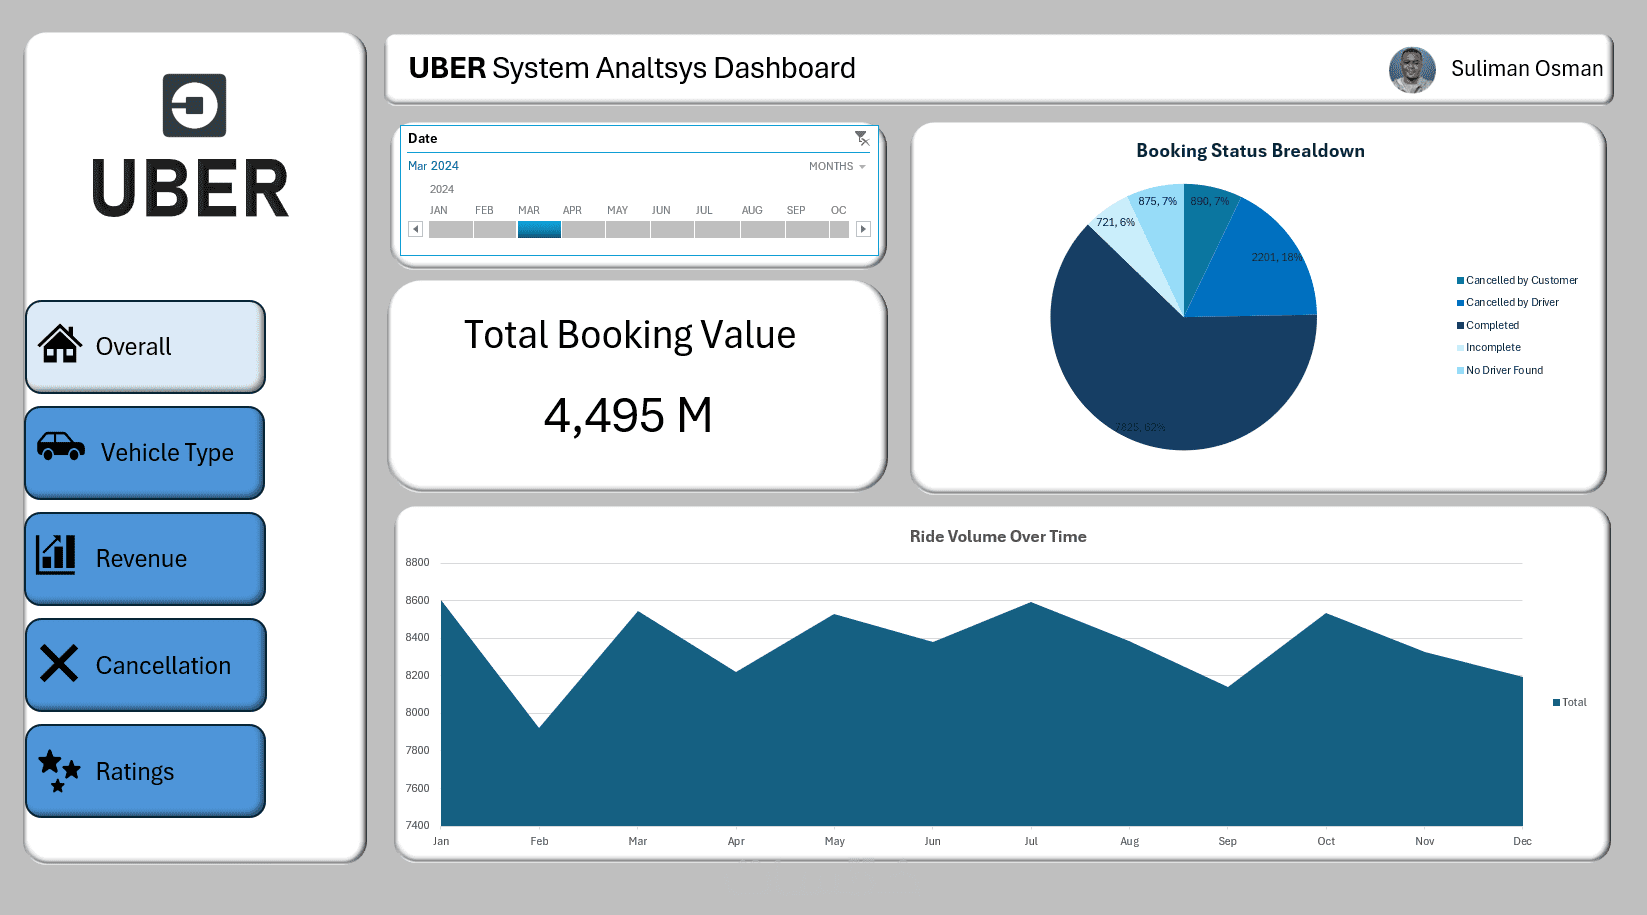The image size is (1647, 915).
Task: Click the Sep label on the ride chart axis
Action: (x=1228, y=842)
